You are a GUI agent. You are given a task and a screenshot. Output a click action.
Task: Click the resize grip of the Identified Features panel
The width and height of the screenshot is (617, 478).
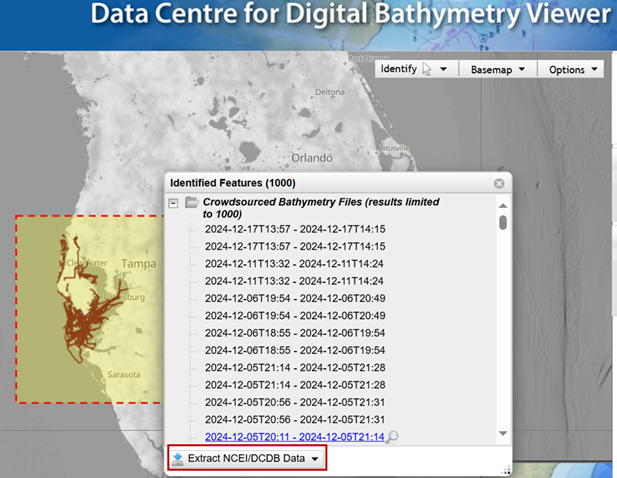pos(505,470)
